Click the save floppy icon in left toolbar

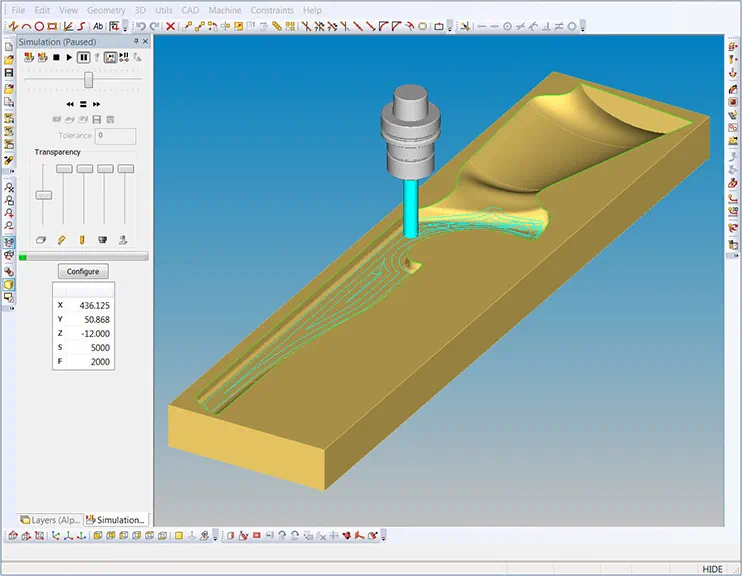9,72
